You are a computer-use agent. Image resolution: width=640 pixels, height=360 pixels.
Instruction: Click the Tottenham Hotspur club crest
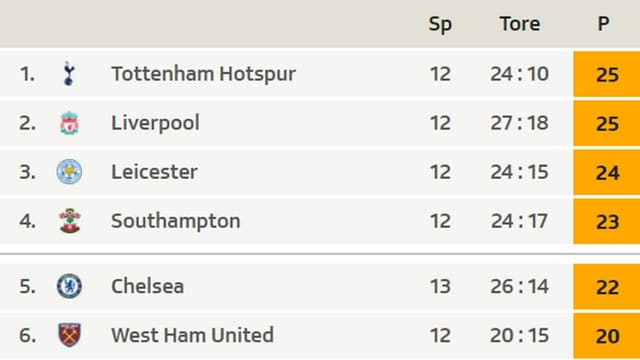(69, 73)
